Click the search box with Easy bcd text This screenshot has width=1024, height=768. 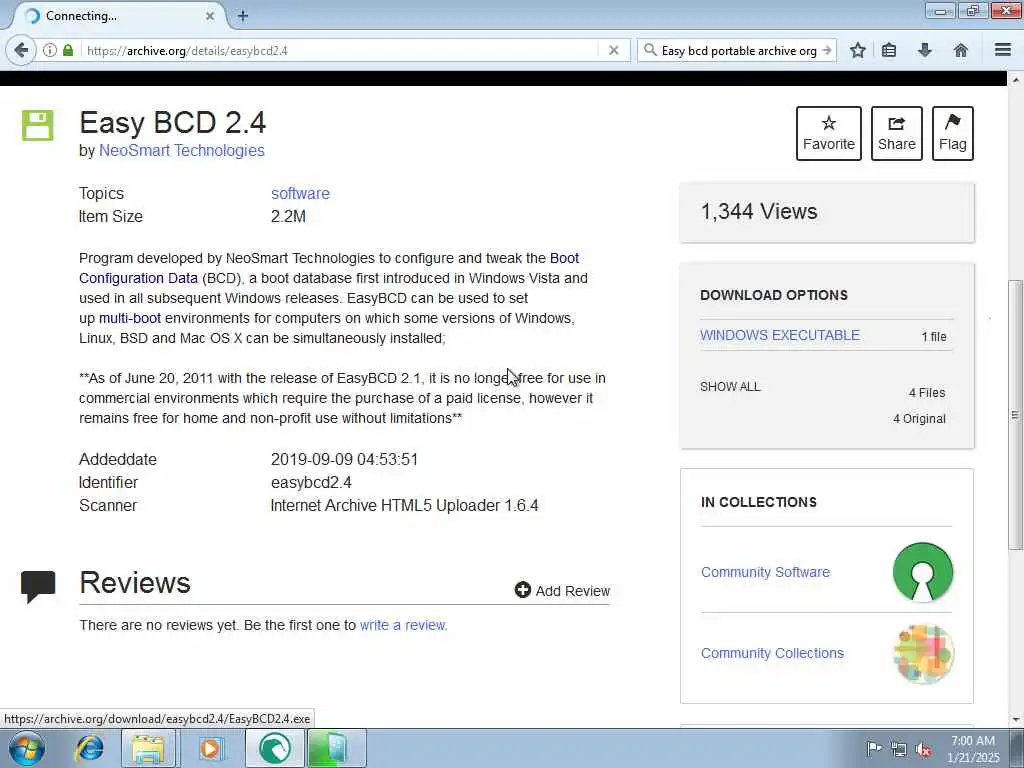(739, 50)
